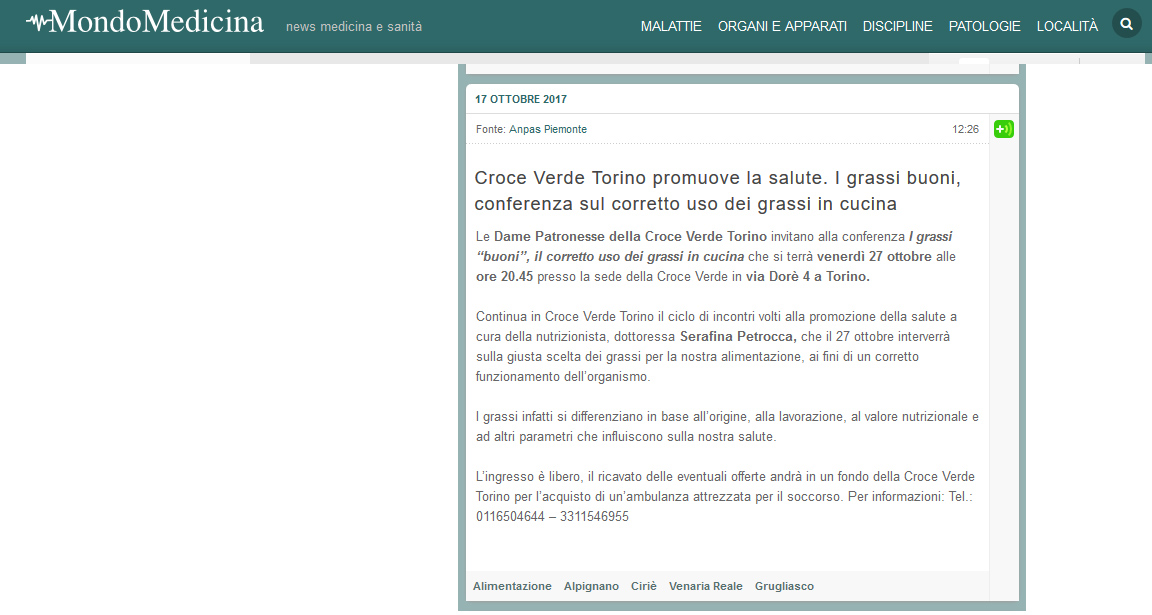Open the ORGANI E APPARATI menu
The height and width of the screenshot is (615, 1152).
[782, 26]
